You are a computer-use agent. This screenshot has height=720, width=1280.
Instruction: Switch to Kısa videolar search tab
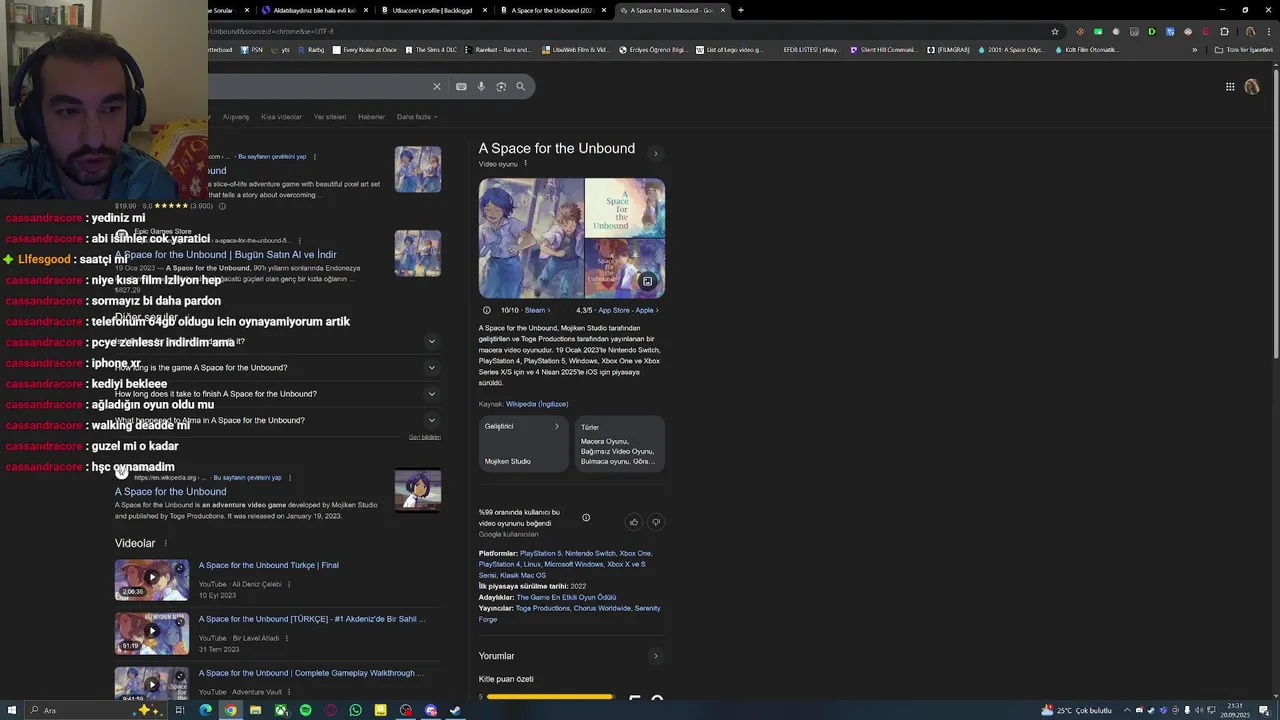281,117
